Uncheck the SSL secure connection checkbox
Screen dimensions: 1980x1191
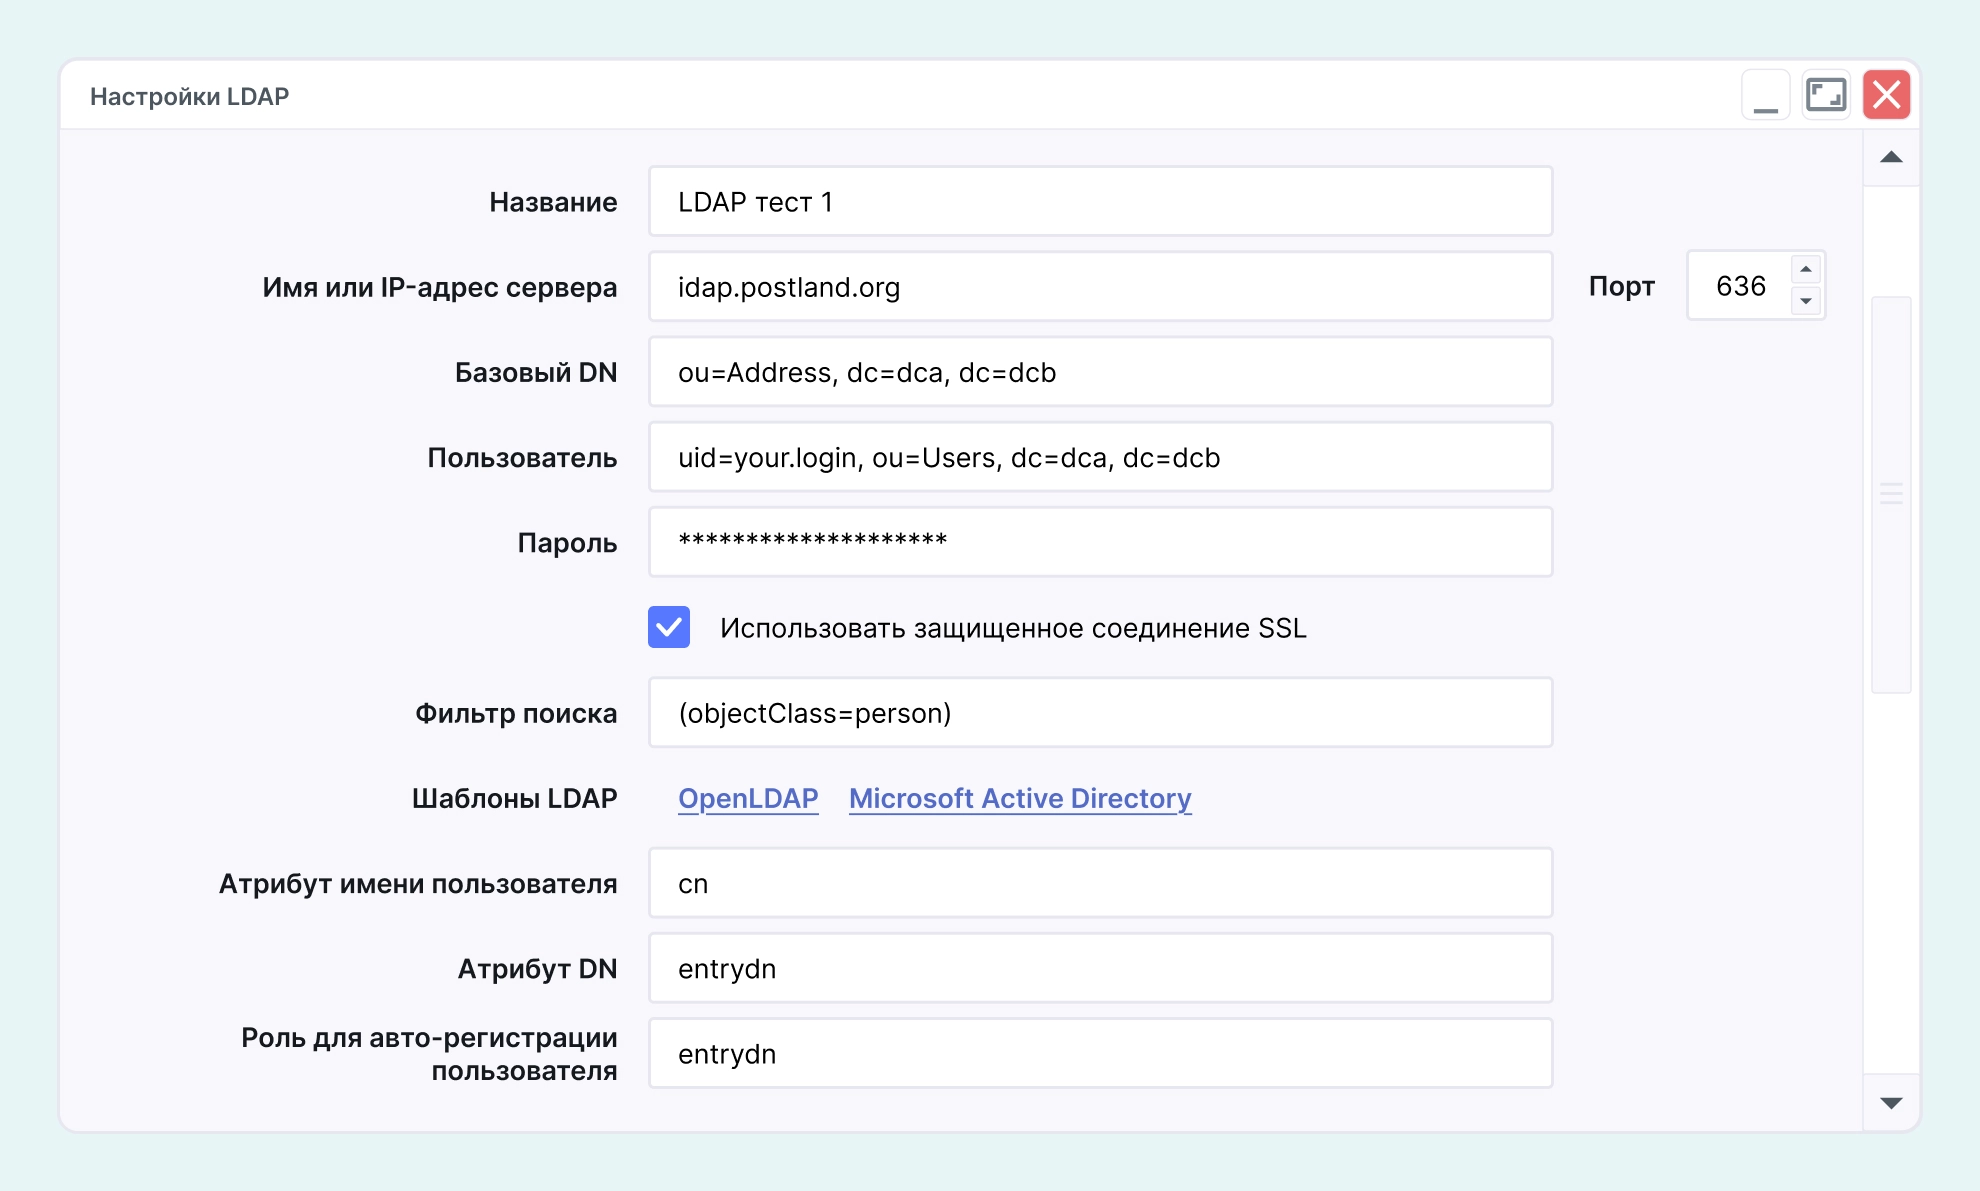669,628
